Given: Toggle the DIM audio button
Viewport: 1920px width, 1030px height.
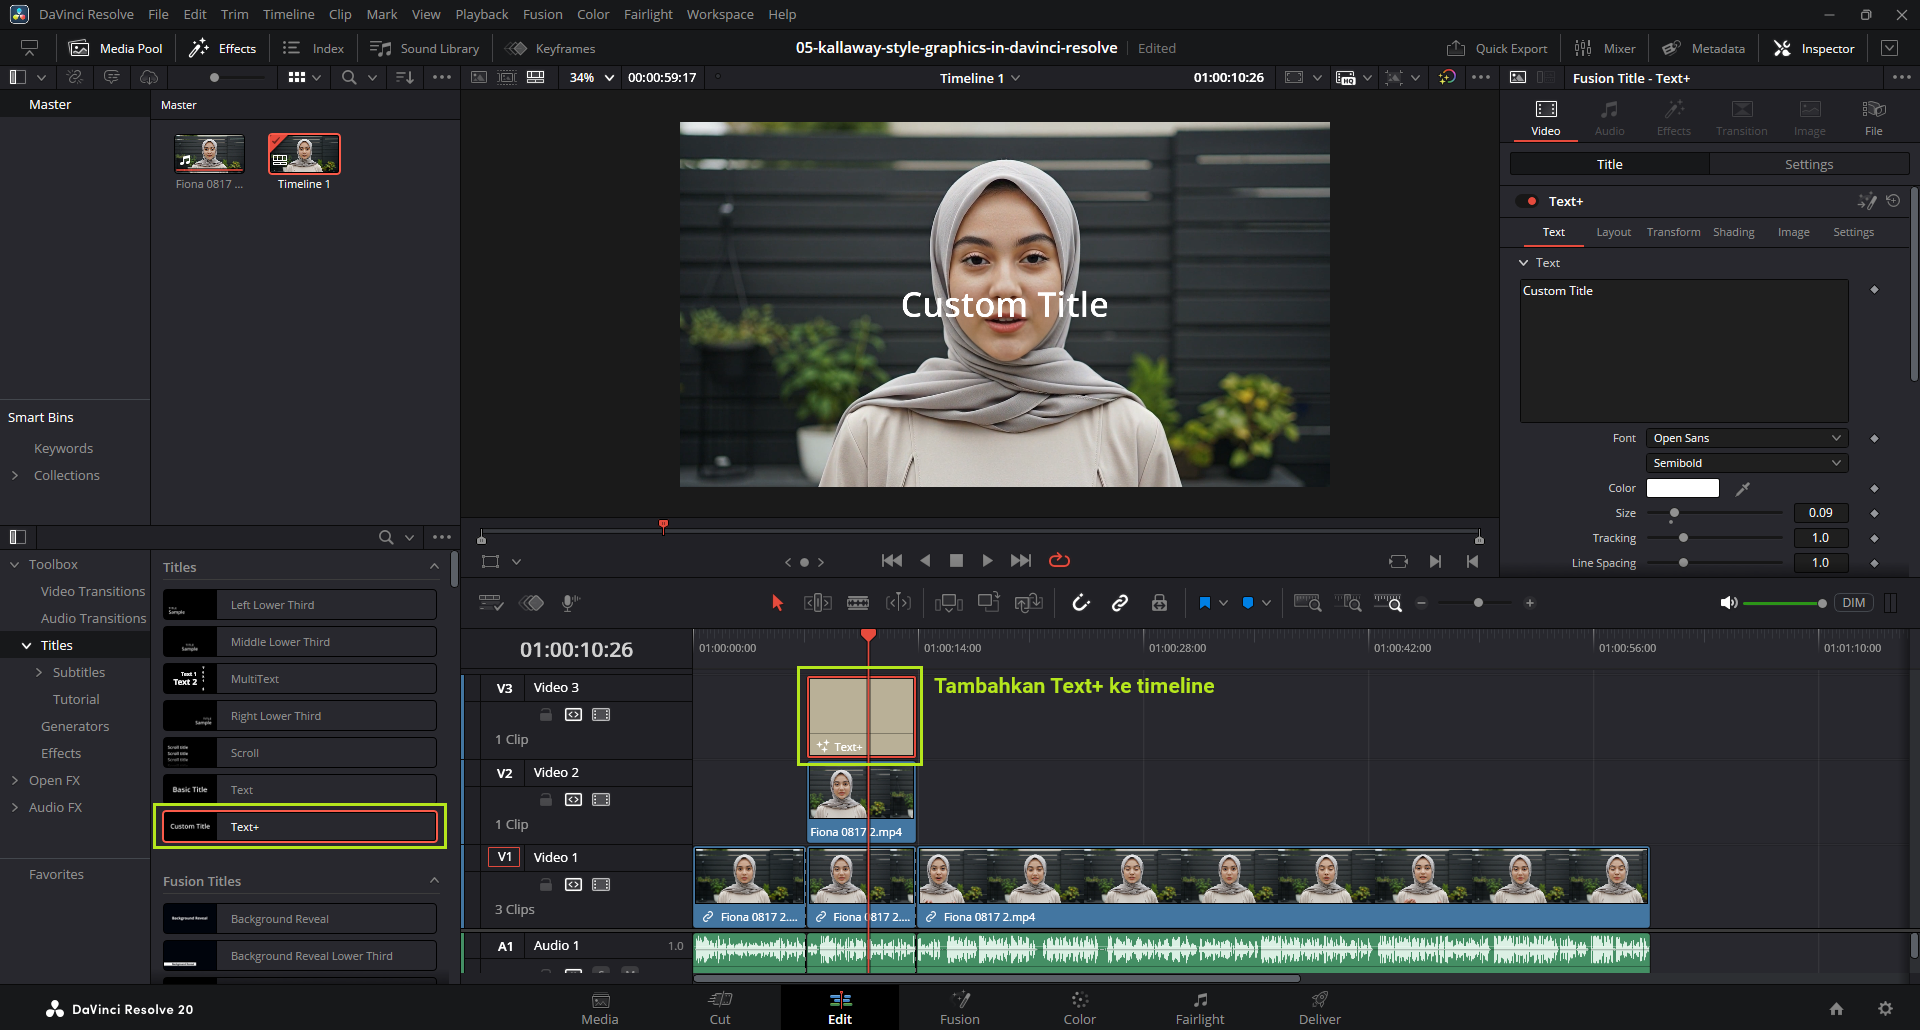Looking at the screenshot, I should [x=1853, y=602].
